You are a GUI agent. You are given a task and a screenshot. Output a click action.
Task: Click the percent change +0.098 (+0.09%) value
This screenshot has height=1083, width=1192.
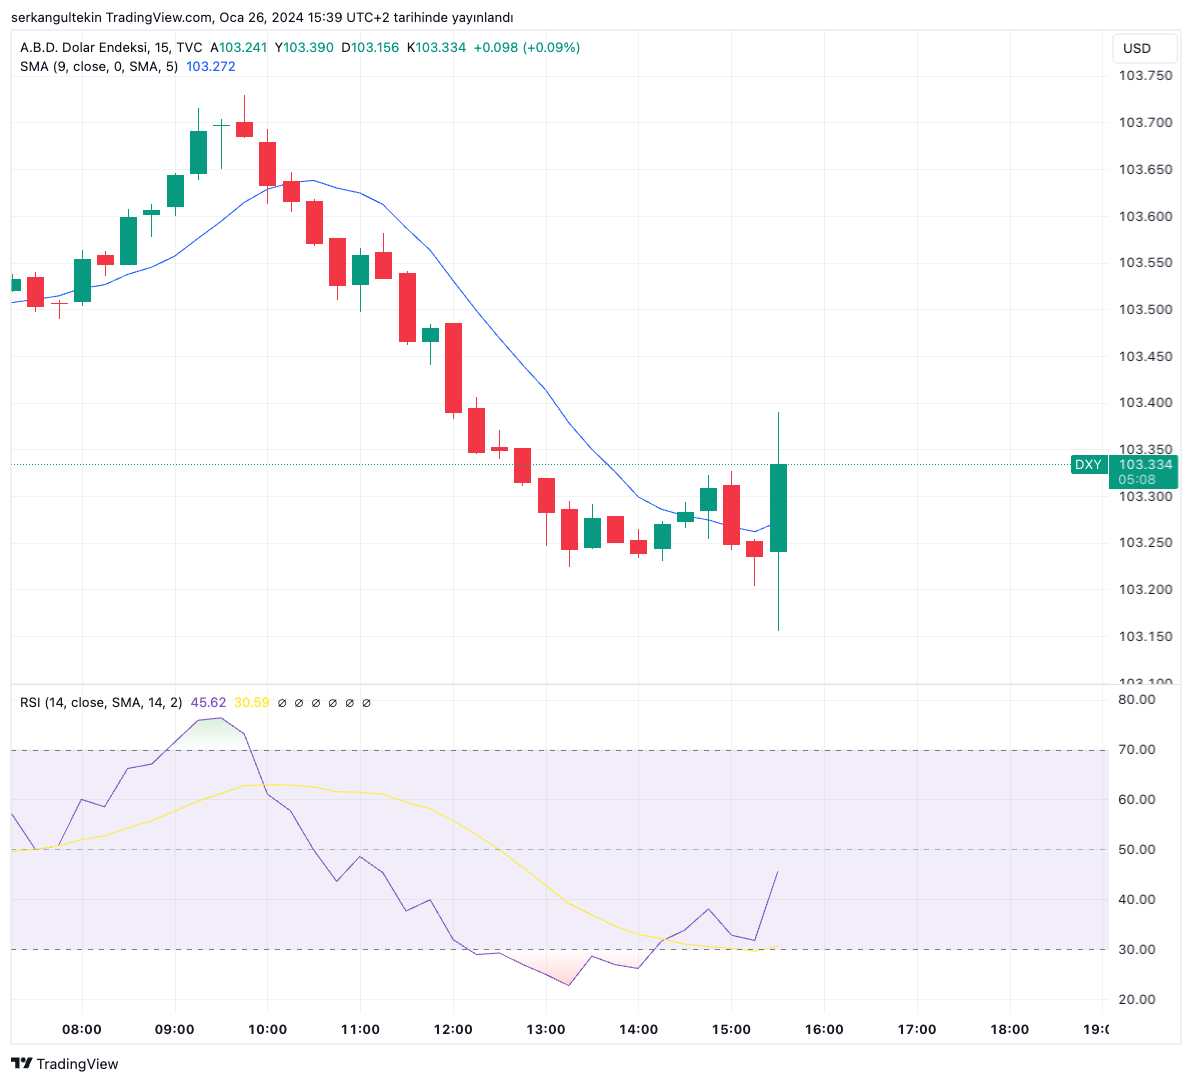click(x=526, y=47)
